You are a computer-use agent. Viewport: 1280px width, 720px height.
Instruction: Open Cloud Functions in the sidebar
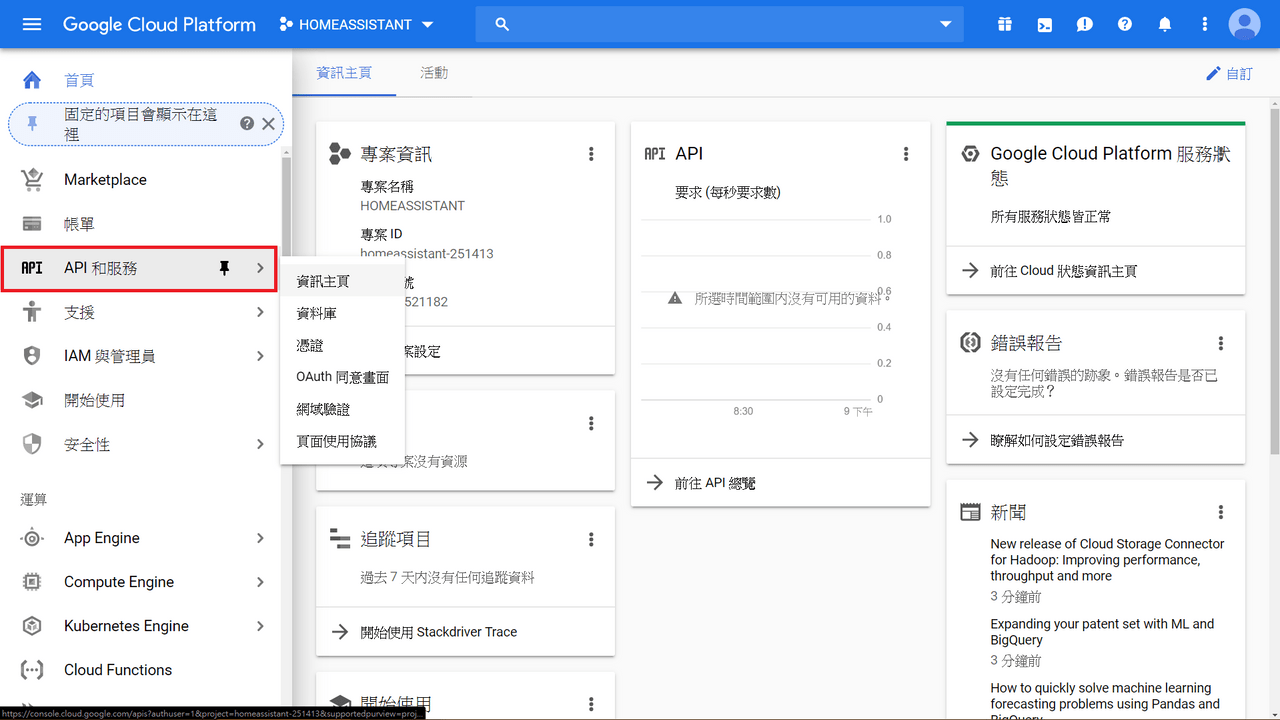point(118,670)
